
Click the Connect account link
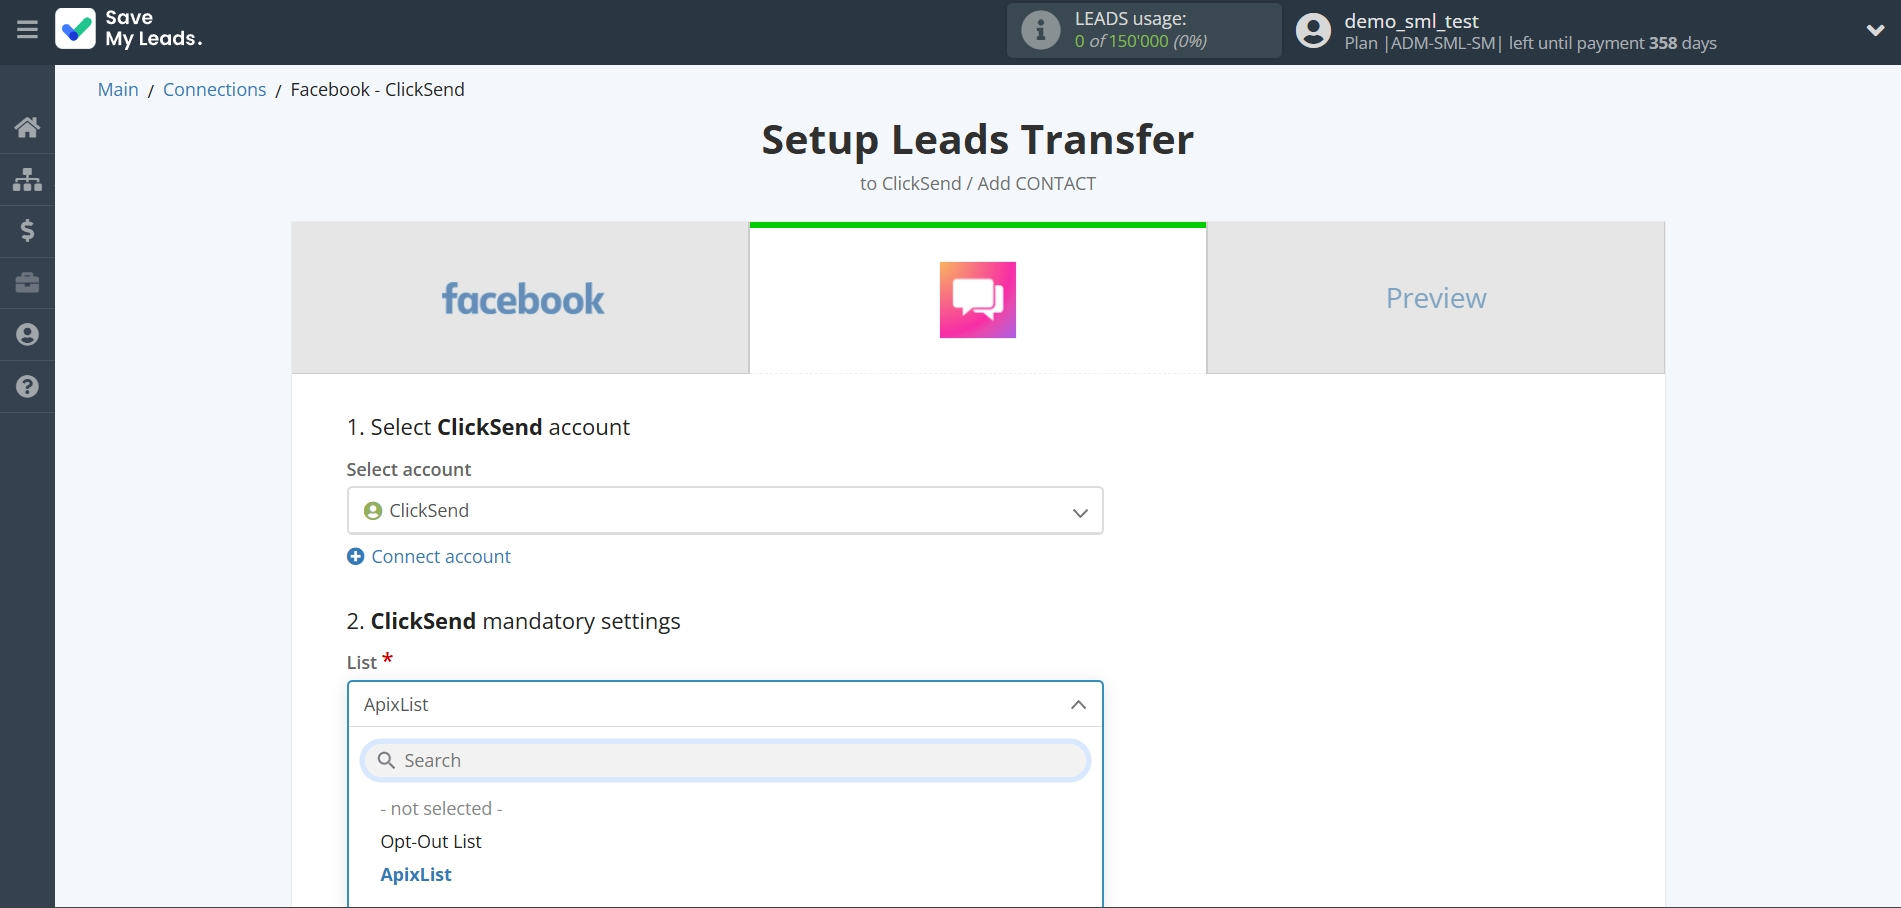tap(440, 557)
